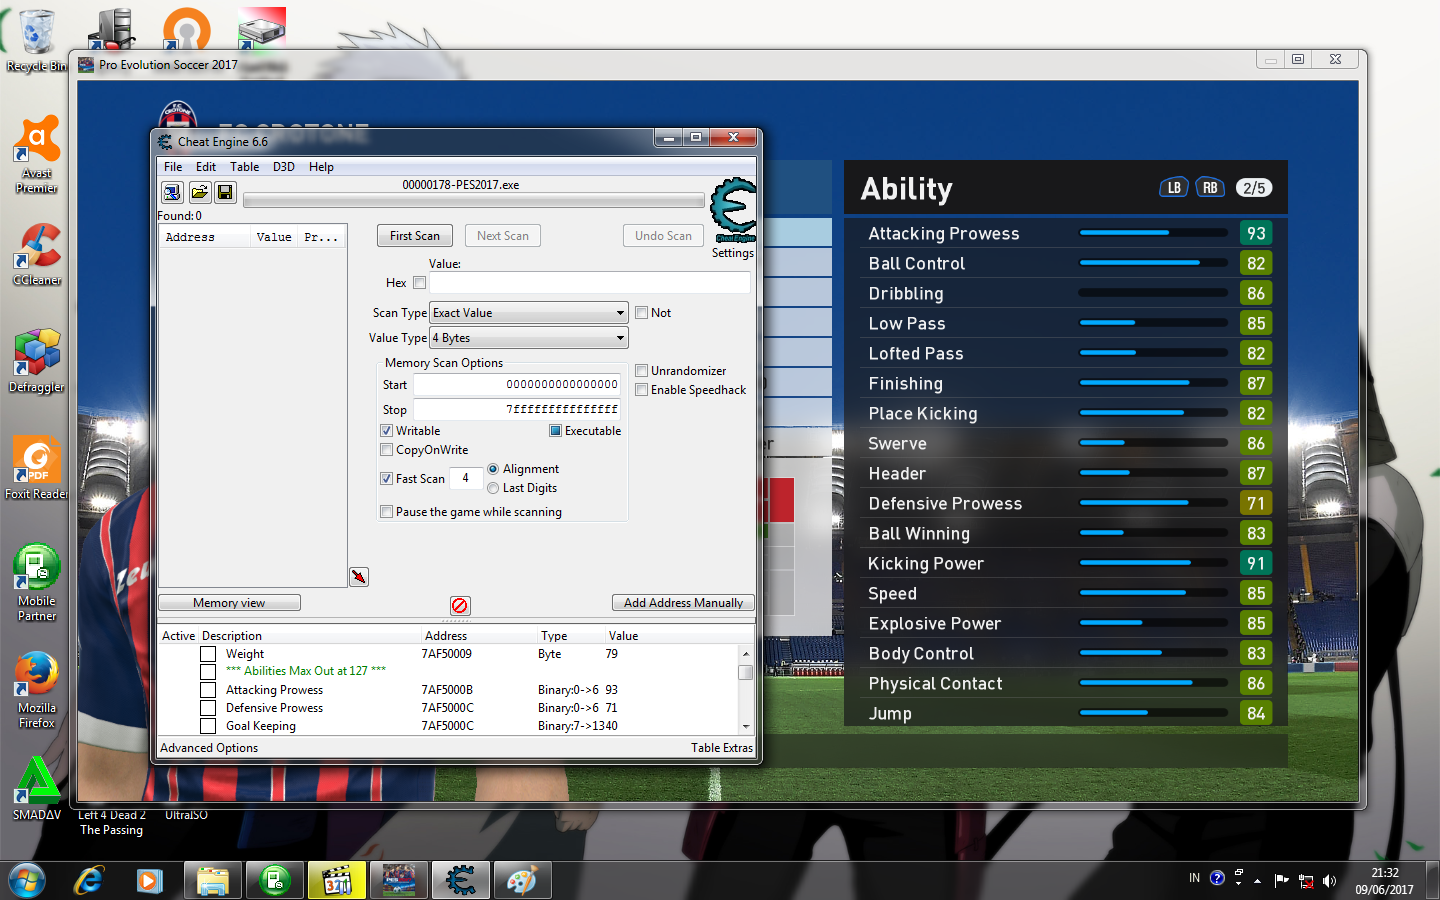Open Avast Premier desktop icon
Image resolution: width=1440 pixels, height=900 pixels.
[37, 155]
